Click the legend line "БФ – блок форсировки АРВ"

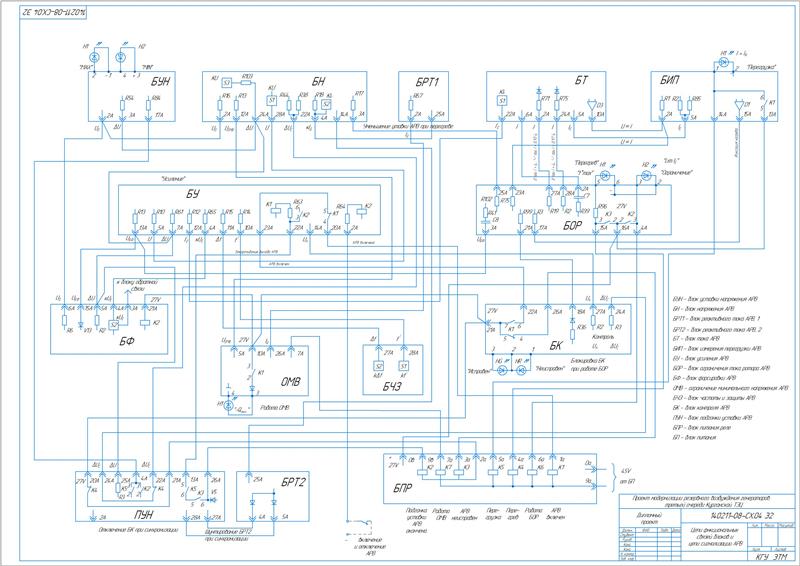tap(705, 378)
